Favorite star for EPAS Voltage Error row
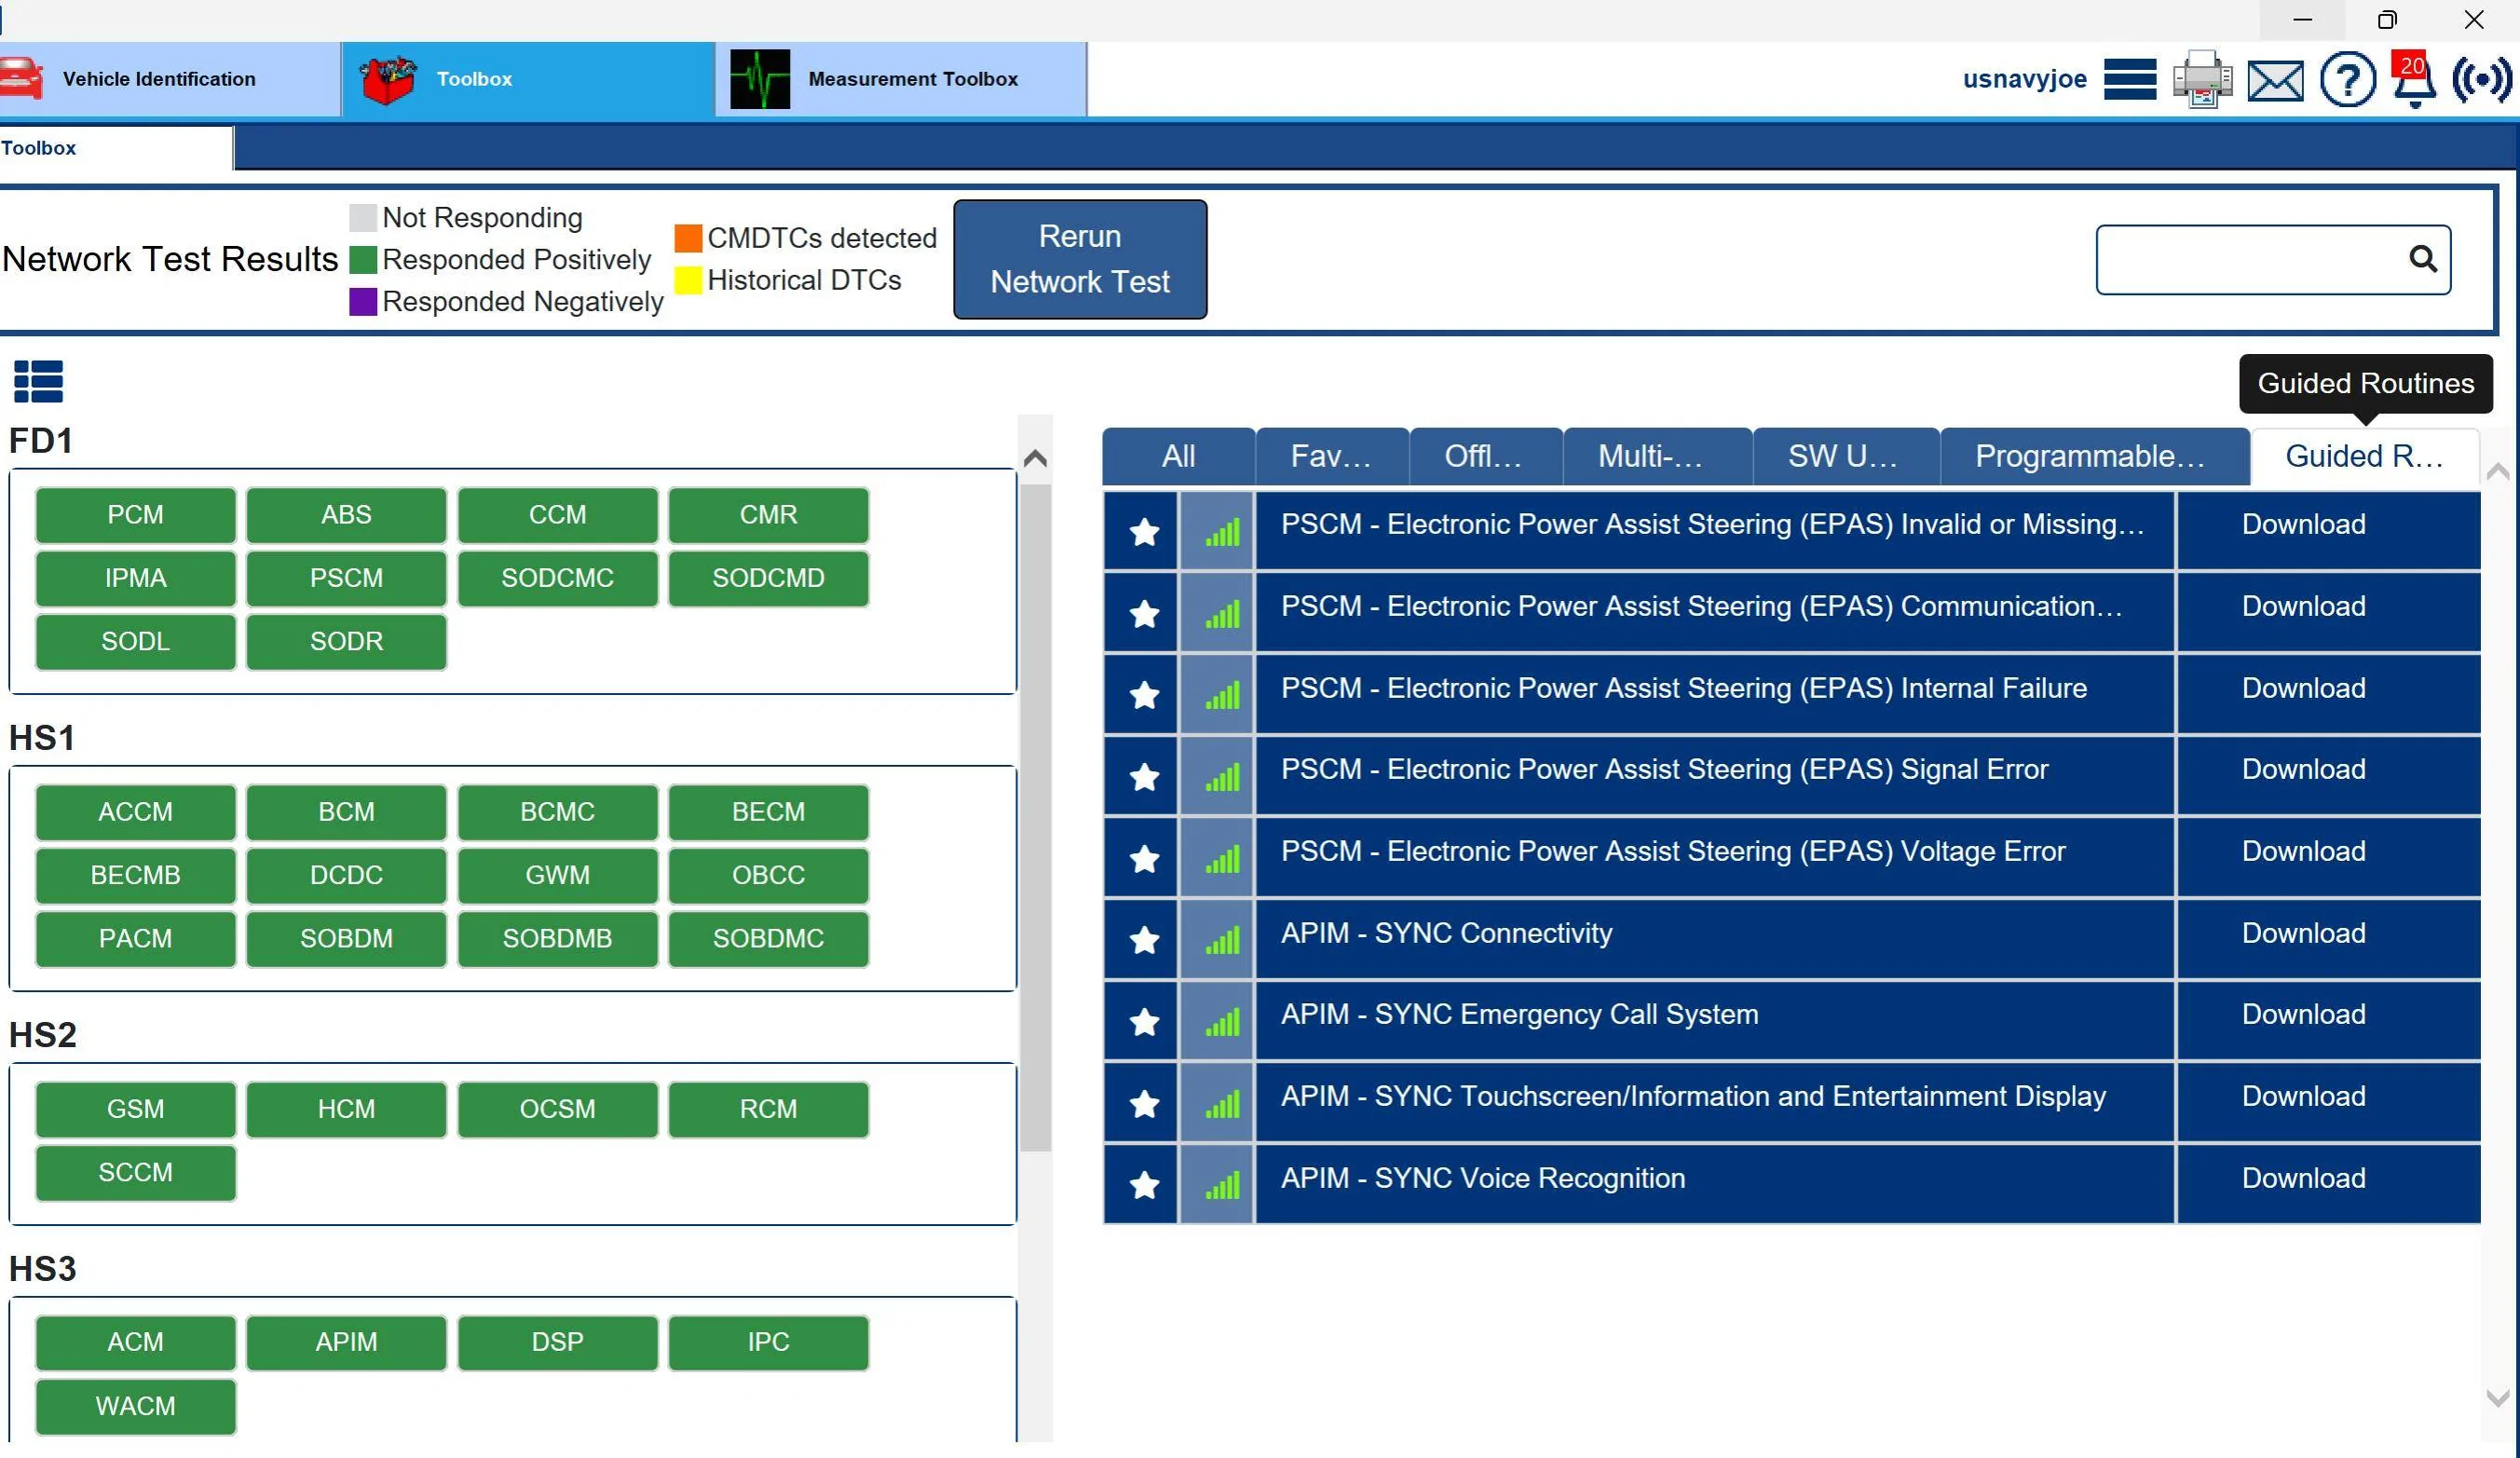Image resolution: width=2520 pixels, height=1458 pixels. [1144, 859]
